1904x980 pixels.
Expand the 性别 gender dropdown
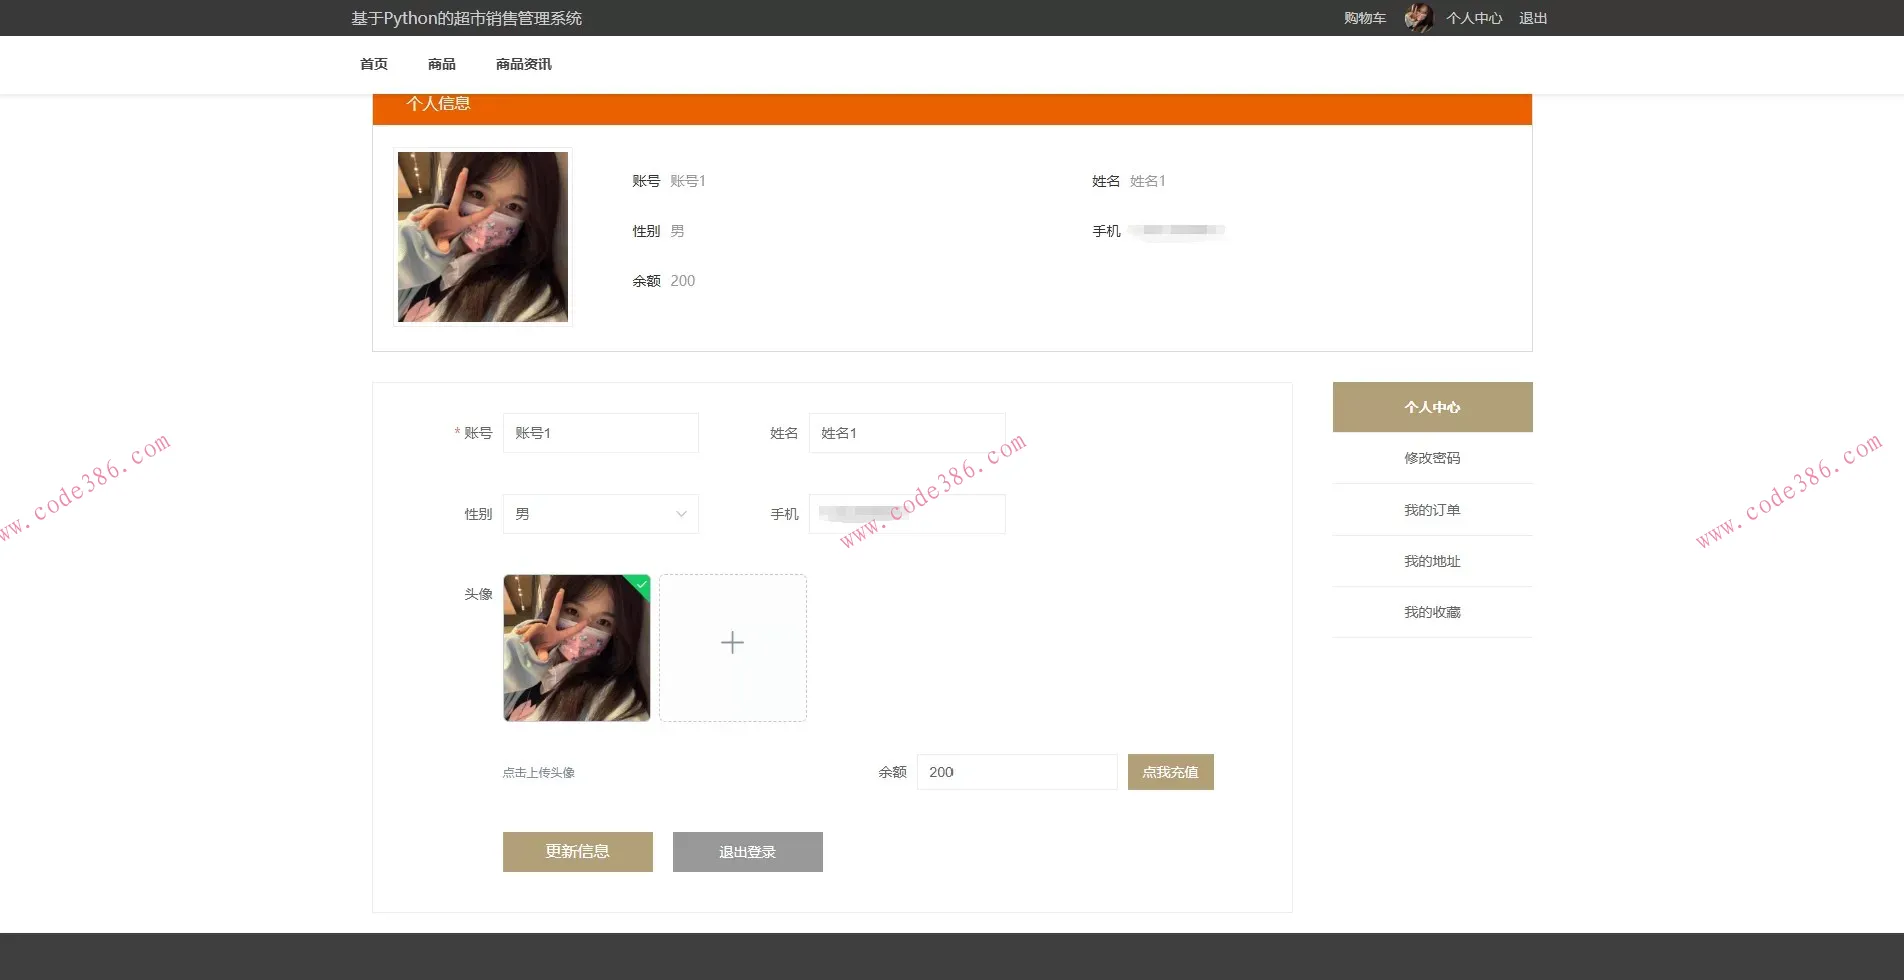tap(600, 514)
